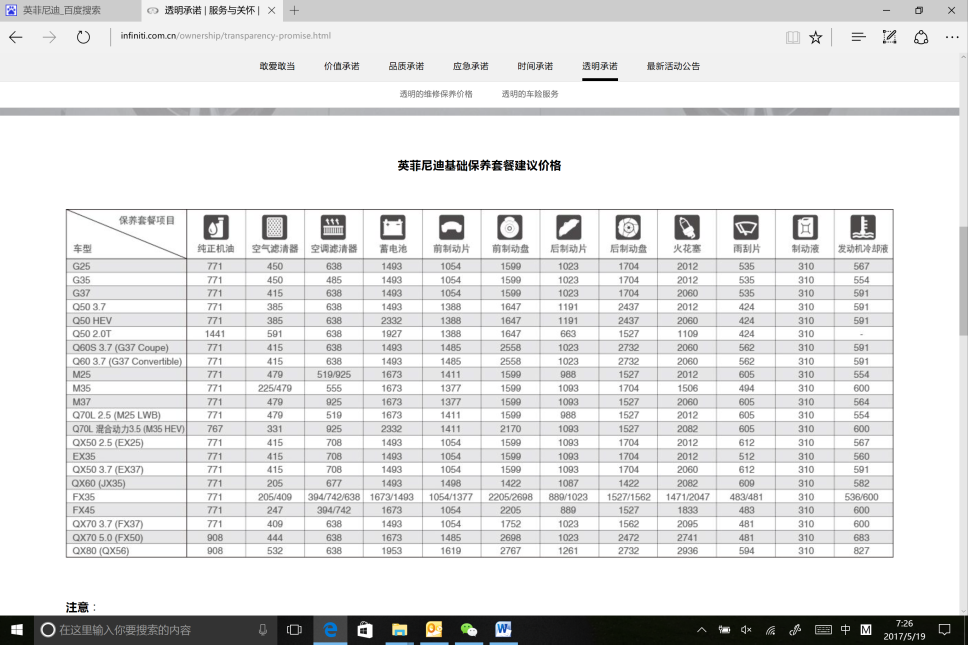Follow the 透明的车险服务 link
This screenshot has width=968, height=645.
pos(530,94)
